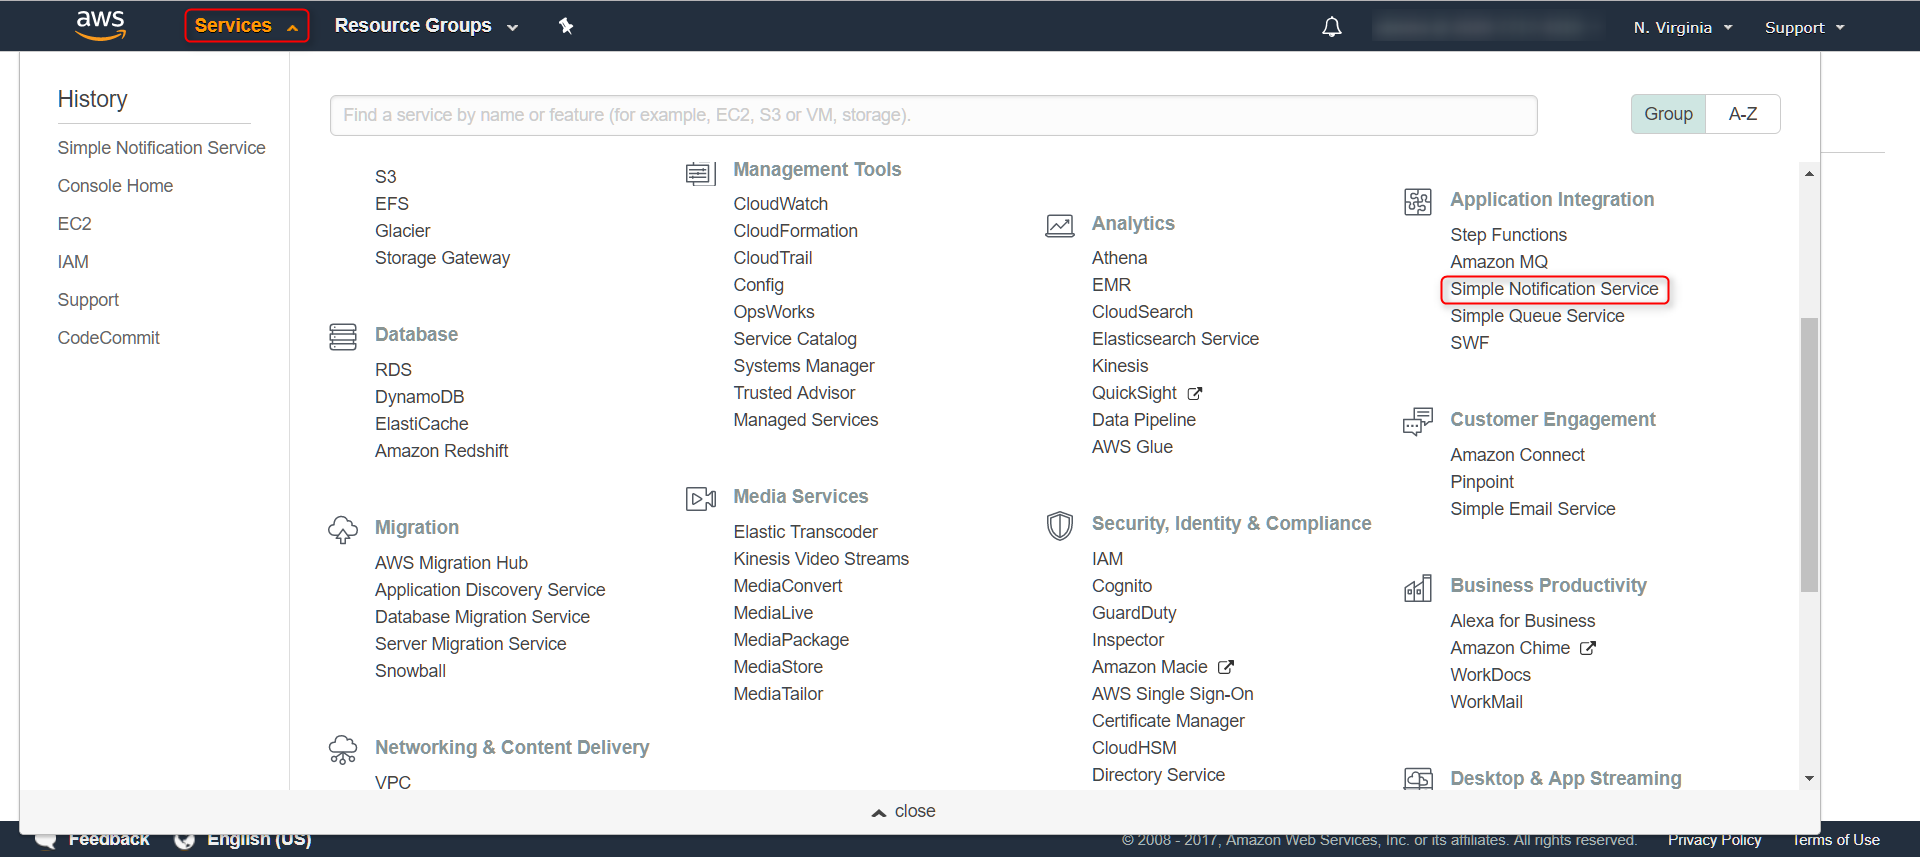This screenshot has height=857, width=1920.
Task: Open Athena service
Action: (x=1119, y=258)
